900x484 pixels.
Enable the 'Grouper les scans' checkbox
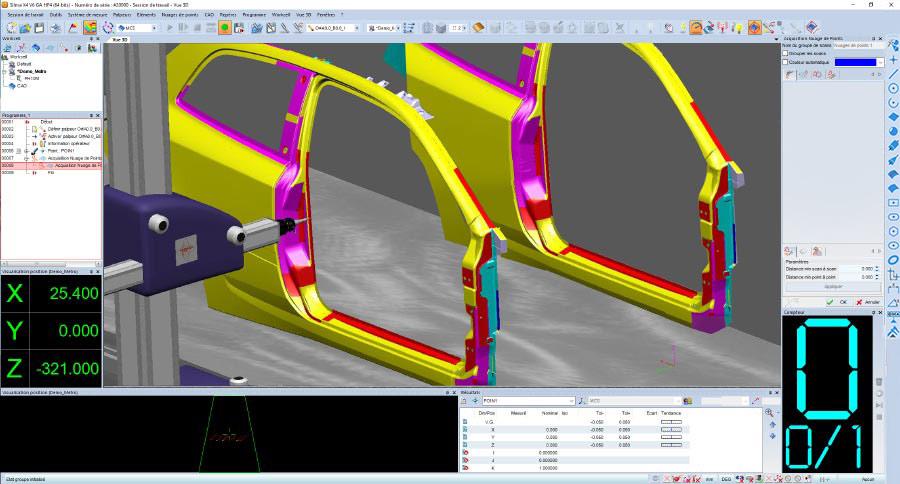(786, 53)
